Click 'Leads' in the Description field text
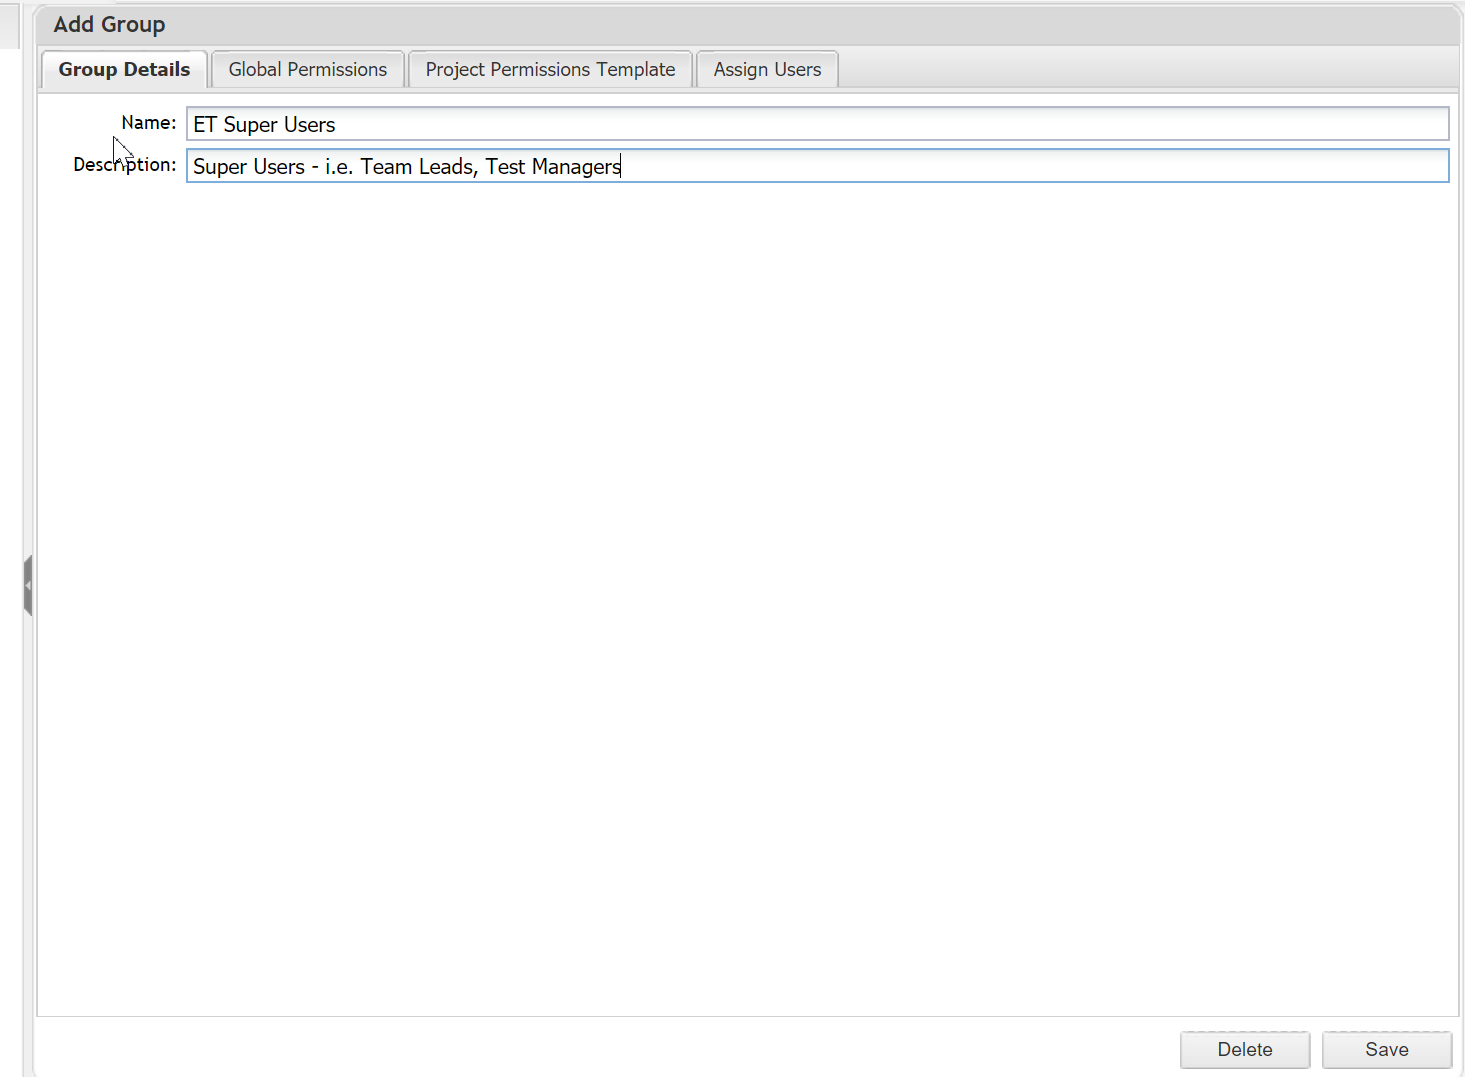Image resolution: width=1465 pixels, height=1077 pixels. 448,167
